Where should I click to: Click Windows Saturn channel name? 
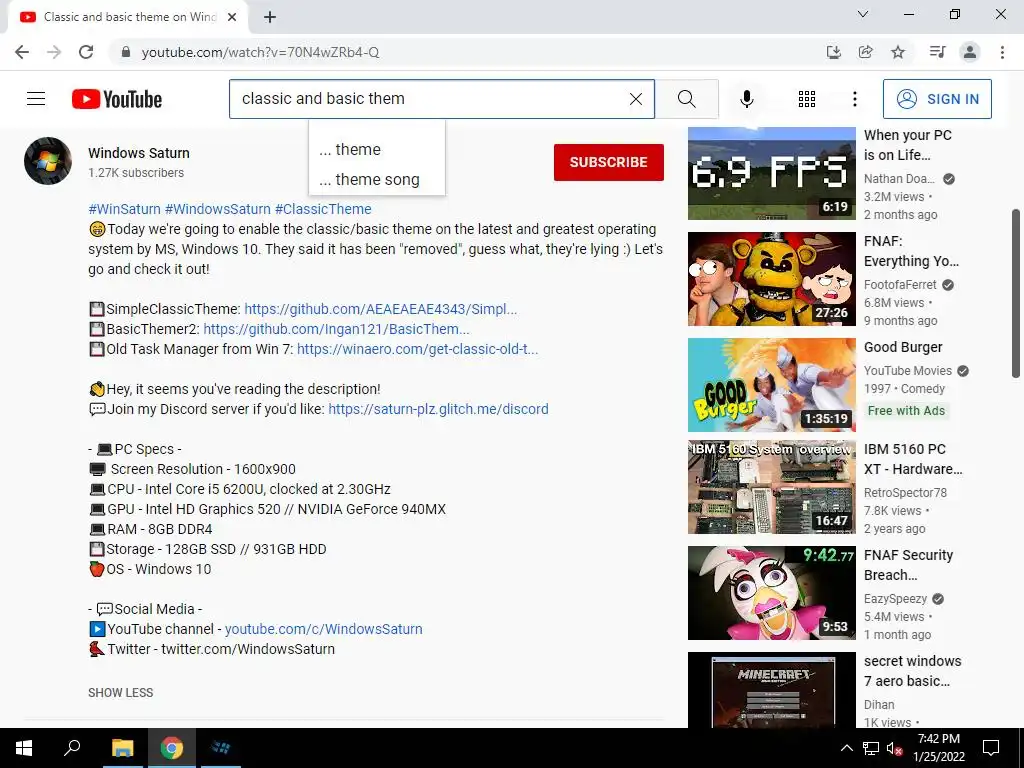coord(139,153)
